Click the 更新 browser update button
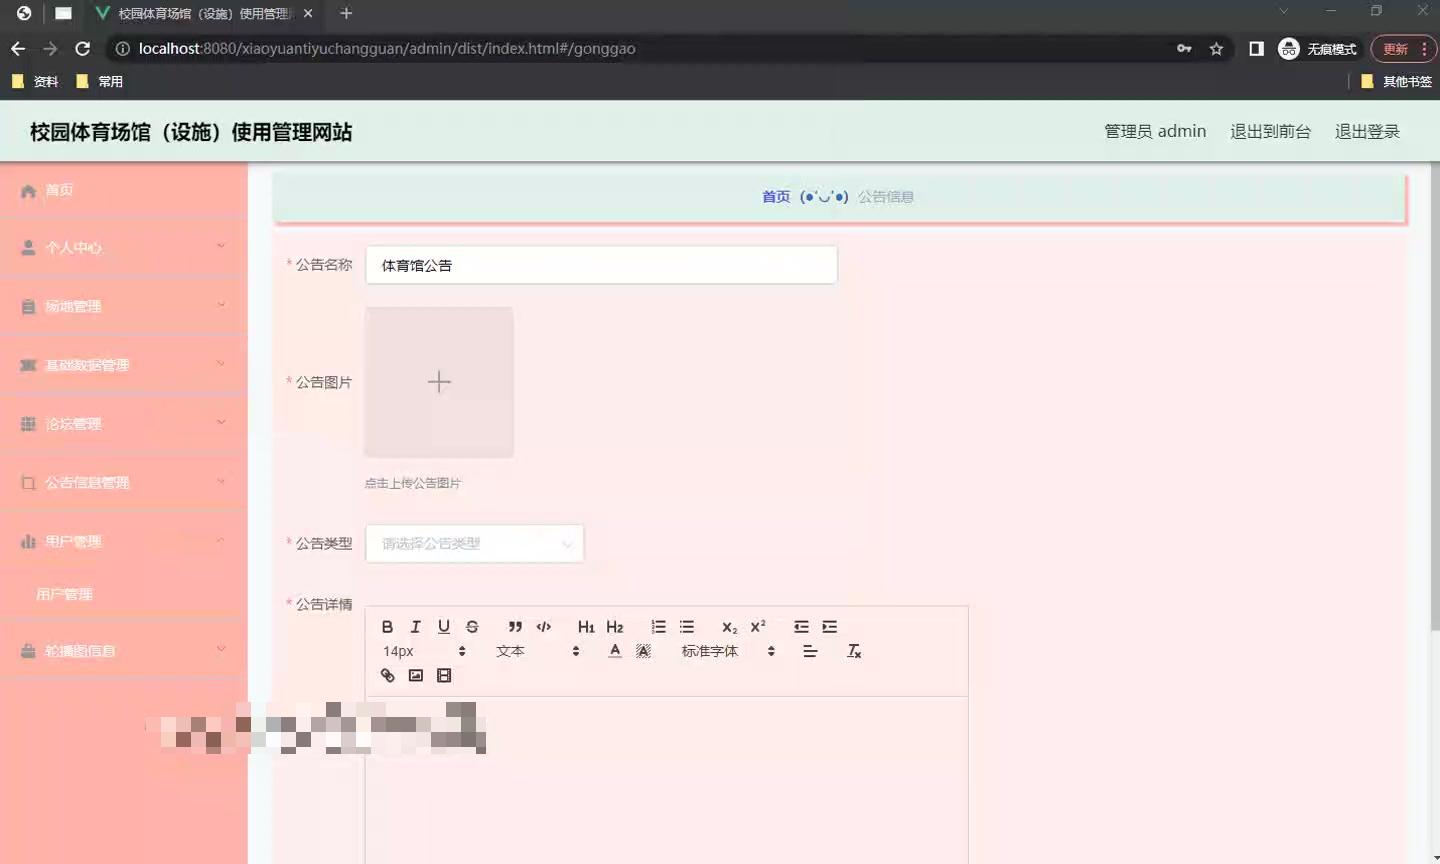 click(x=1404, y=49)
